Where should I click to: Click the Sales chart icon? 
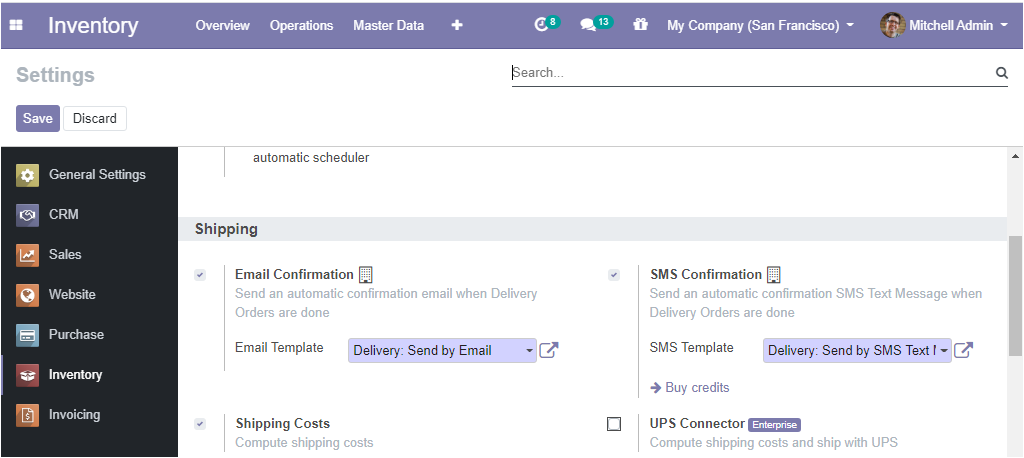(27, 255)
